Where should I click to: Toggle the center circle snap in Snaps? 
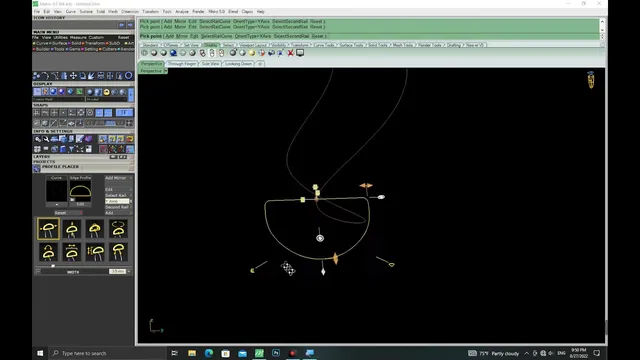coord(90,113)
